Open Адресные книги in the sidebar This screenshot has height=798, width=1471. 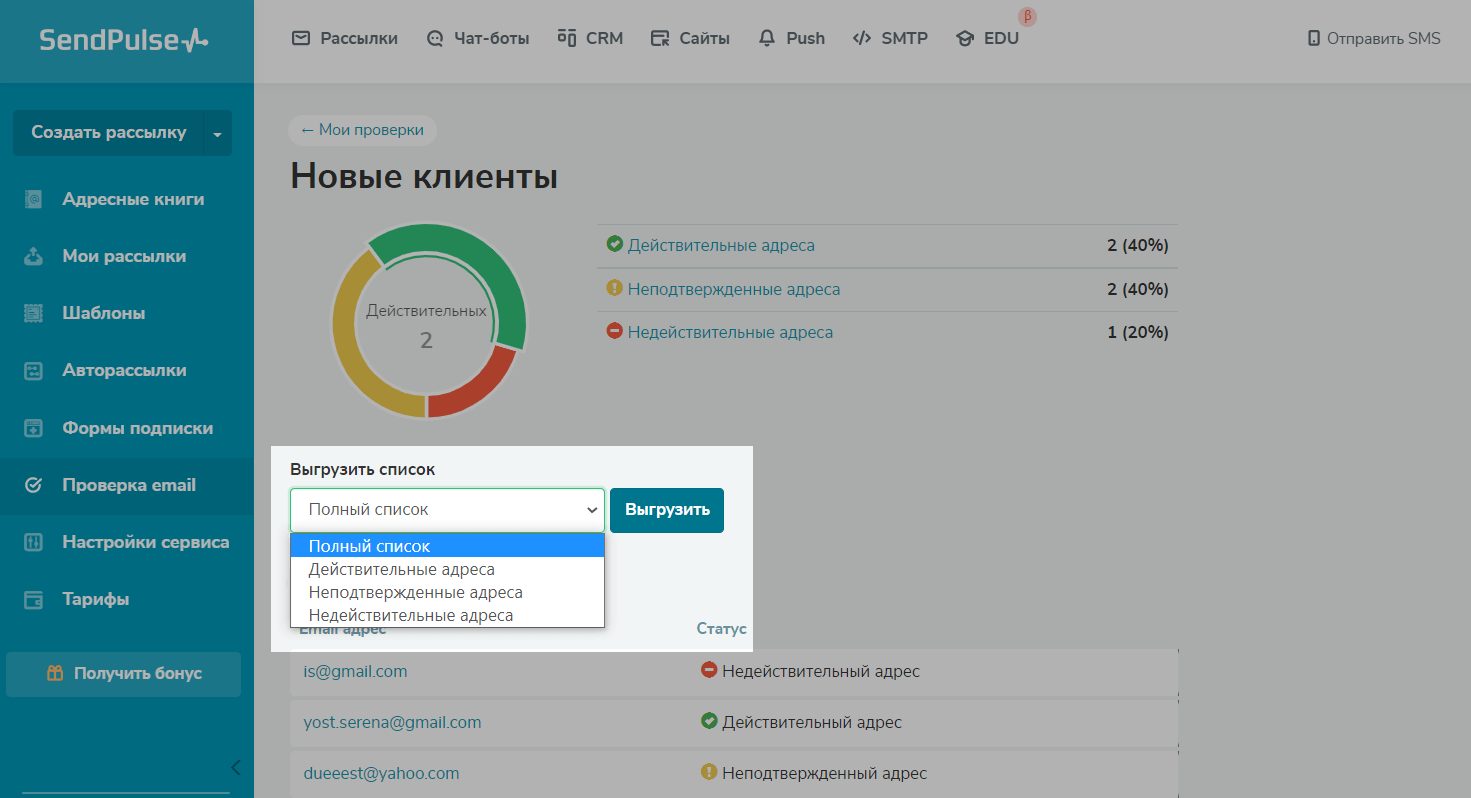(132, 199)
